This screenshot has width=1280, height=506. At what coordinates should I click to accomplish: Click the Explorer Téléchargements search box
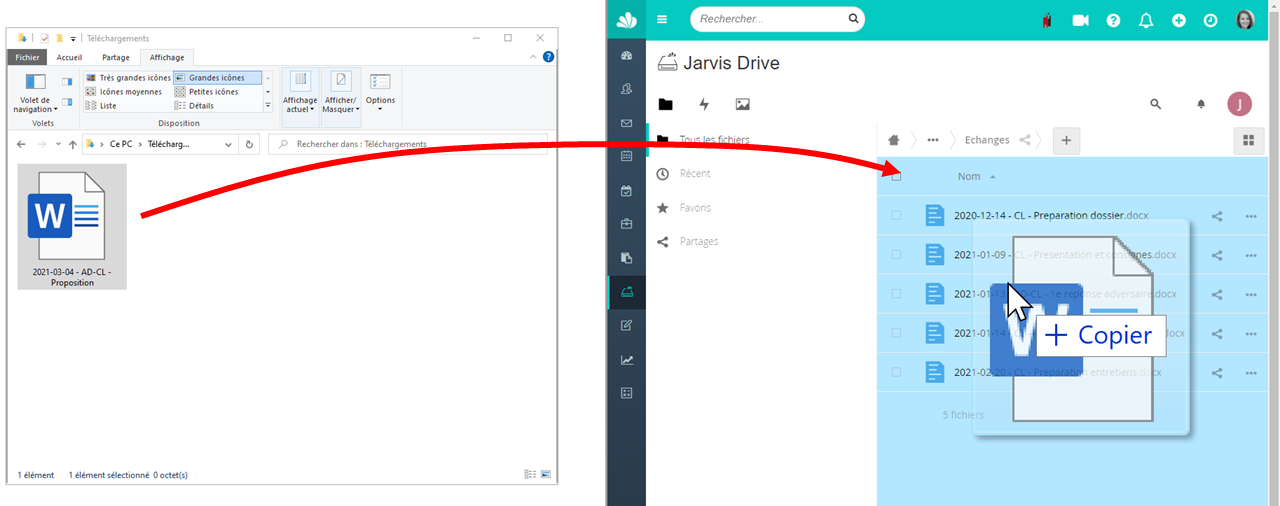[408, 144]
